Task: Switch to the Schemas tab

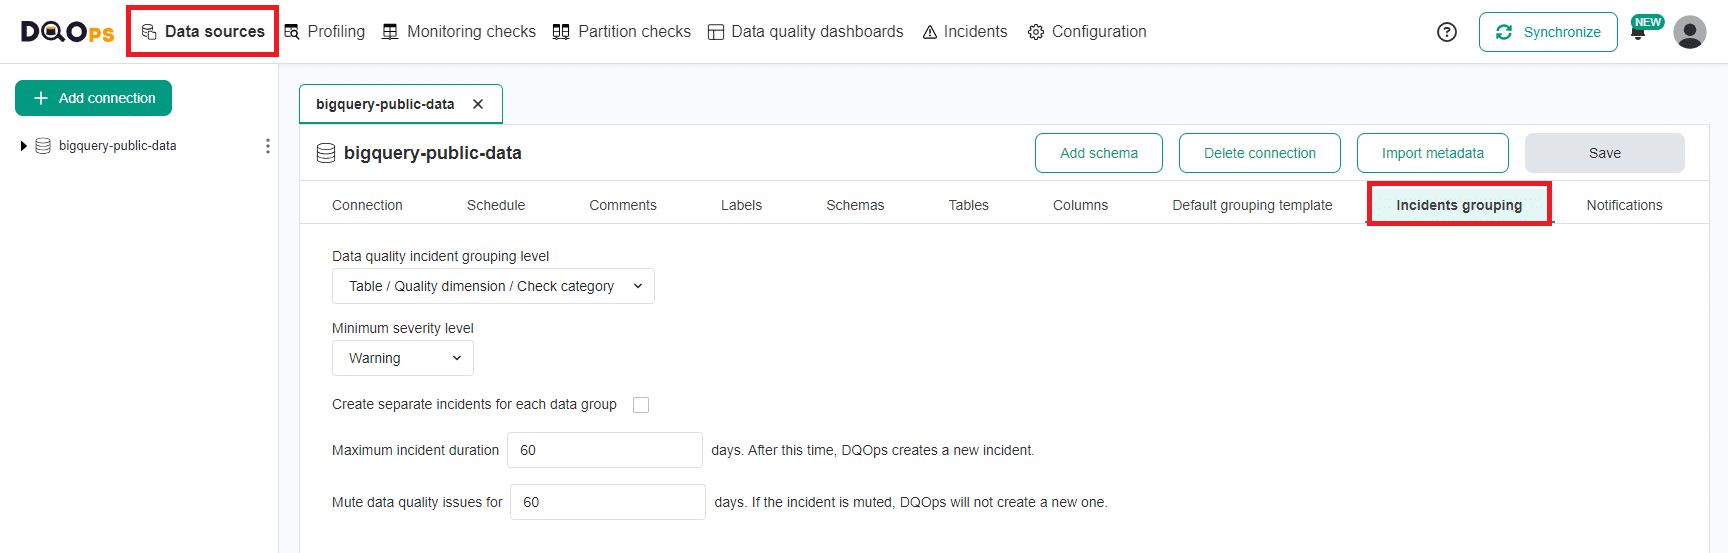Action: 855,205
